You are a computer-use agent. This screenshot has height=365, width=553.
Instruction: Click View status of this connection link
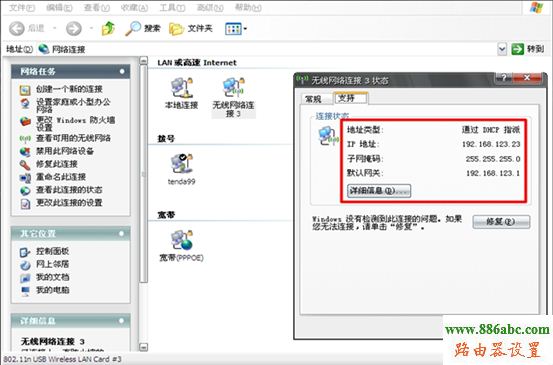pos(69,190)
